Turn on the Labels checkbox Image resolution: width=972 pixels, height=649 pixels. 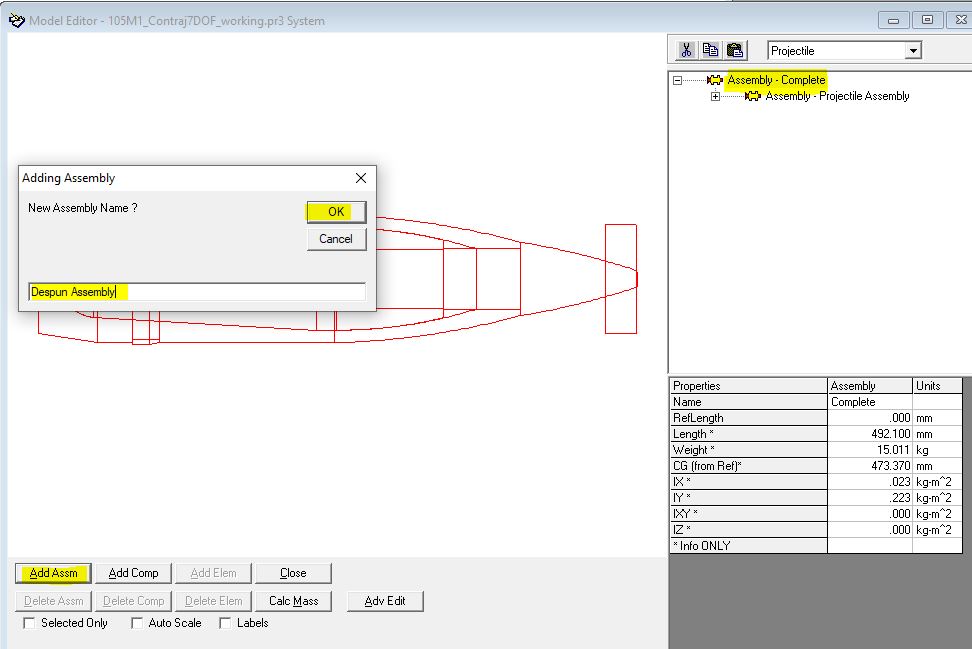[x=225, y=623]
